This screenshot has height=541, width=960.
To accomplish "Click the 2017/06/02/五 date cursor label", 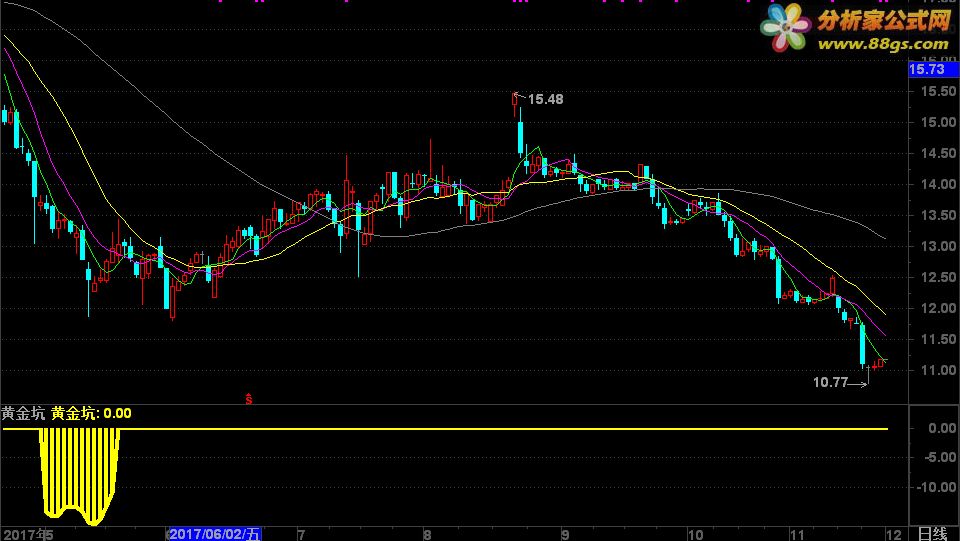I will (x=215, y=534).
